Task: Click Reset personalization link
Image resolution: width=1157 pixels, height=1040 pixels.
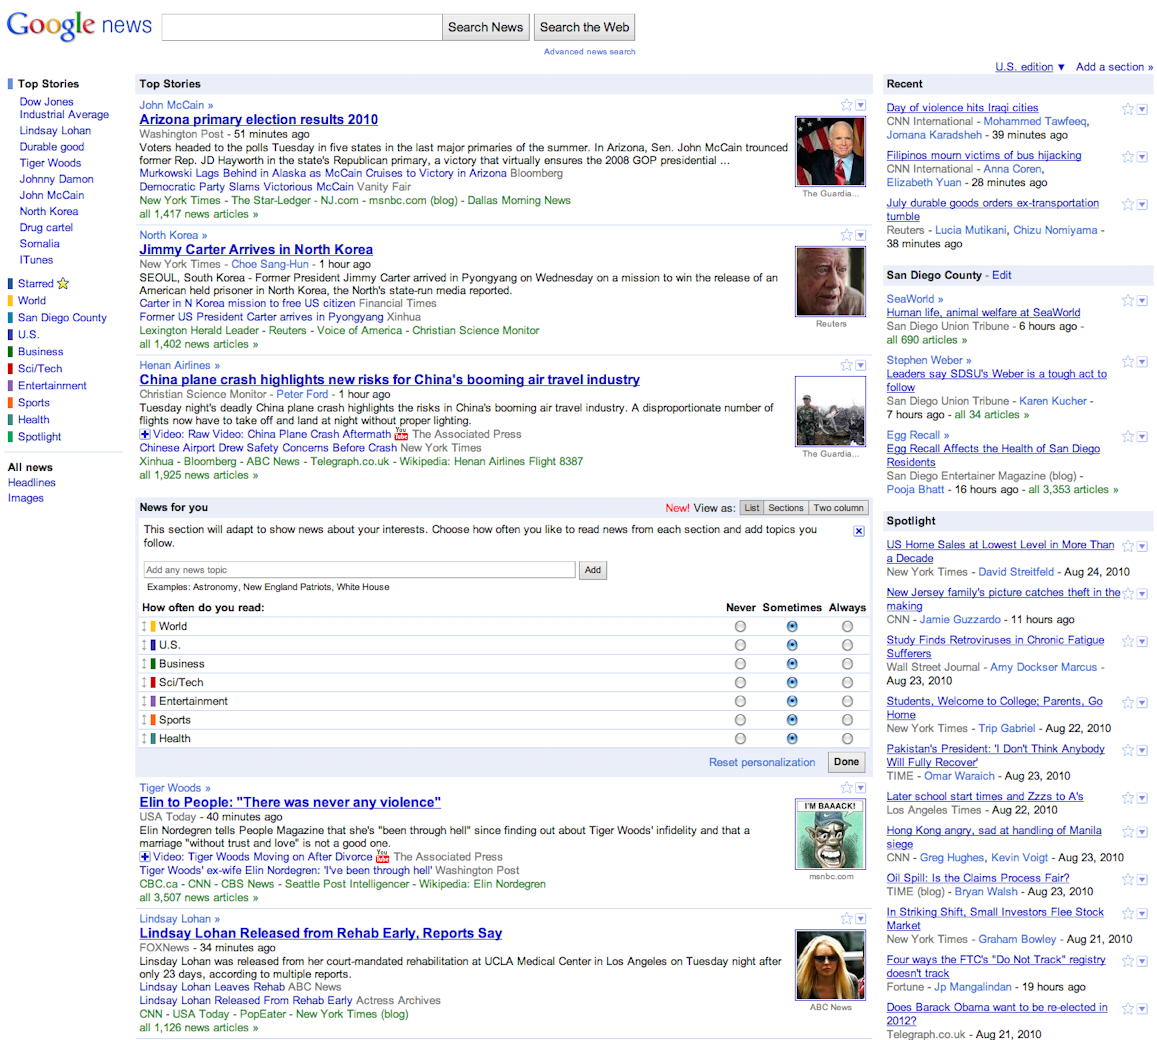Action: pos(762,762)
